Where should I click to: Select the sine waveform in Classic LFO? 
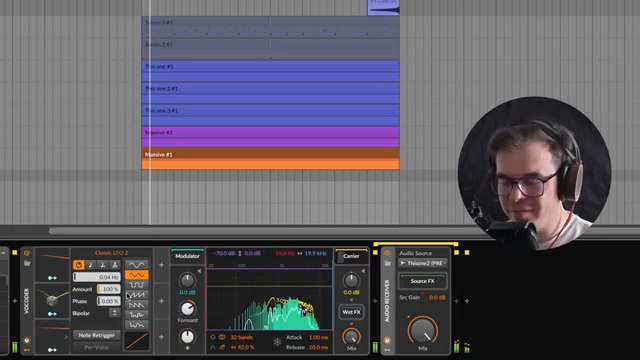tap(136, 265)
